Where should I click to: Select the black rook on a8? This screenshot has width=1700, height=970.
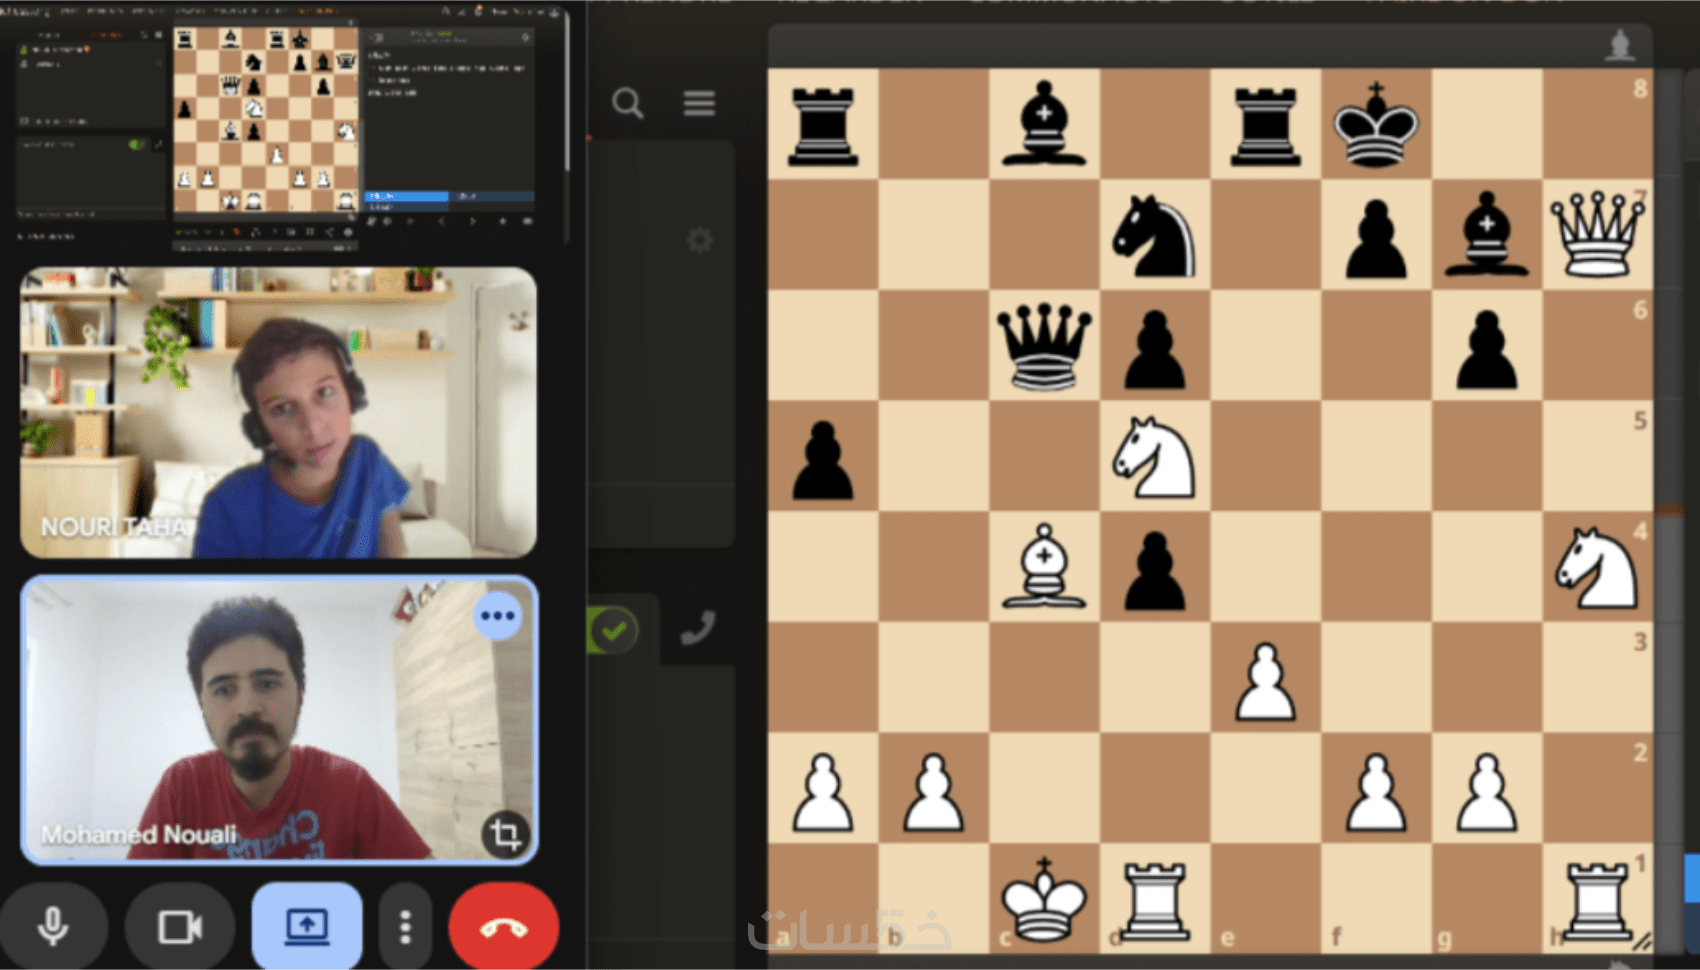pos(823,125)
